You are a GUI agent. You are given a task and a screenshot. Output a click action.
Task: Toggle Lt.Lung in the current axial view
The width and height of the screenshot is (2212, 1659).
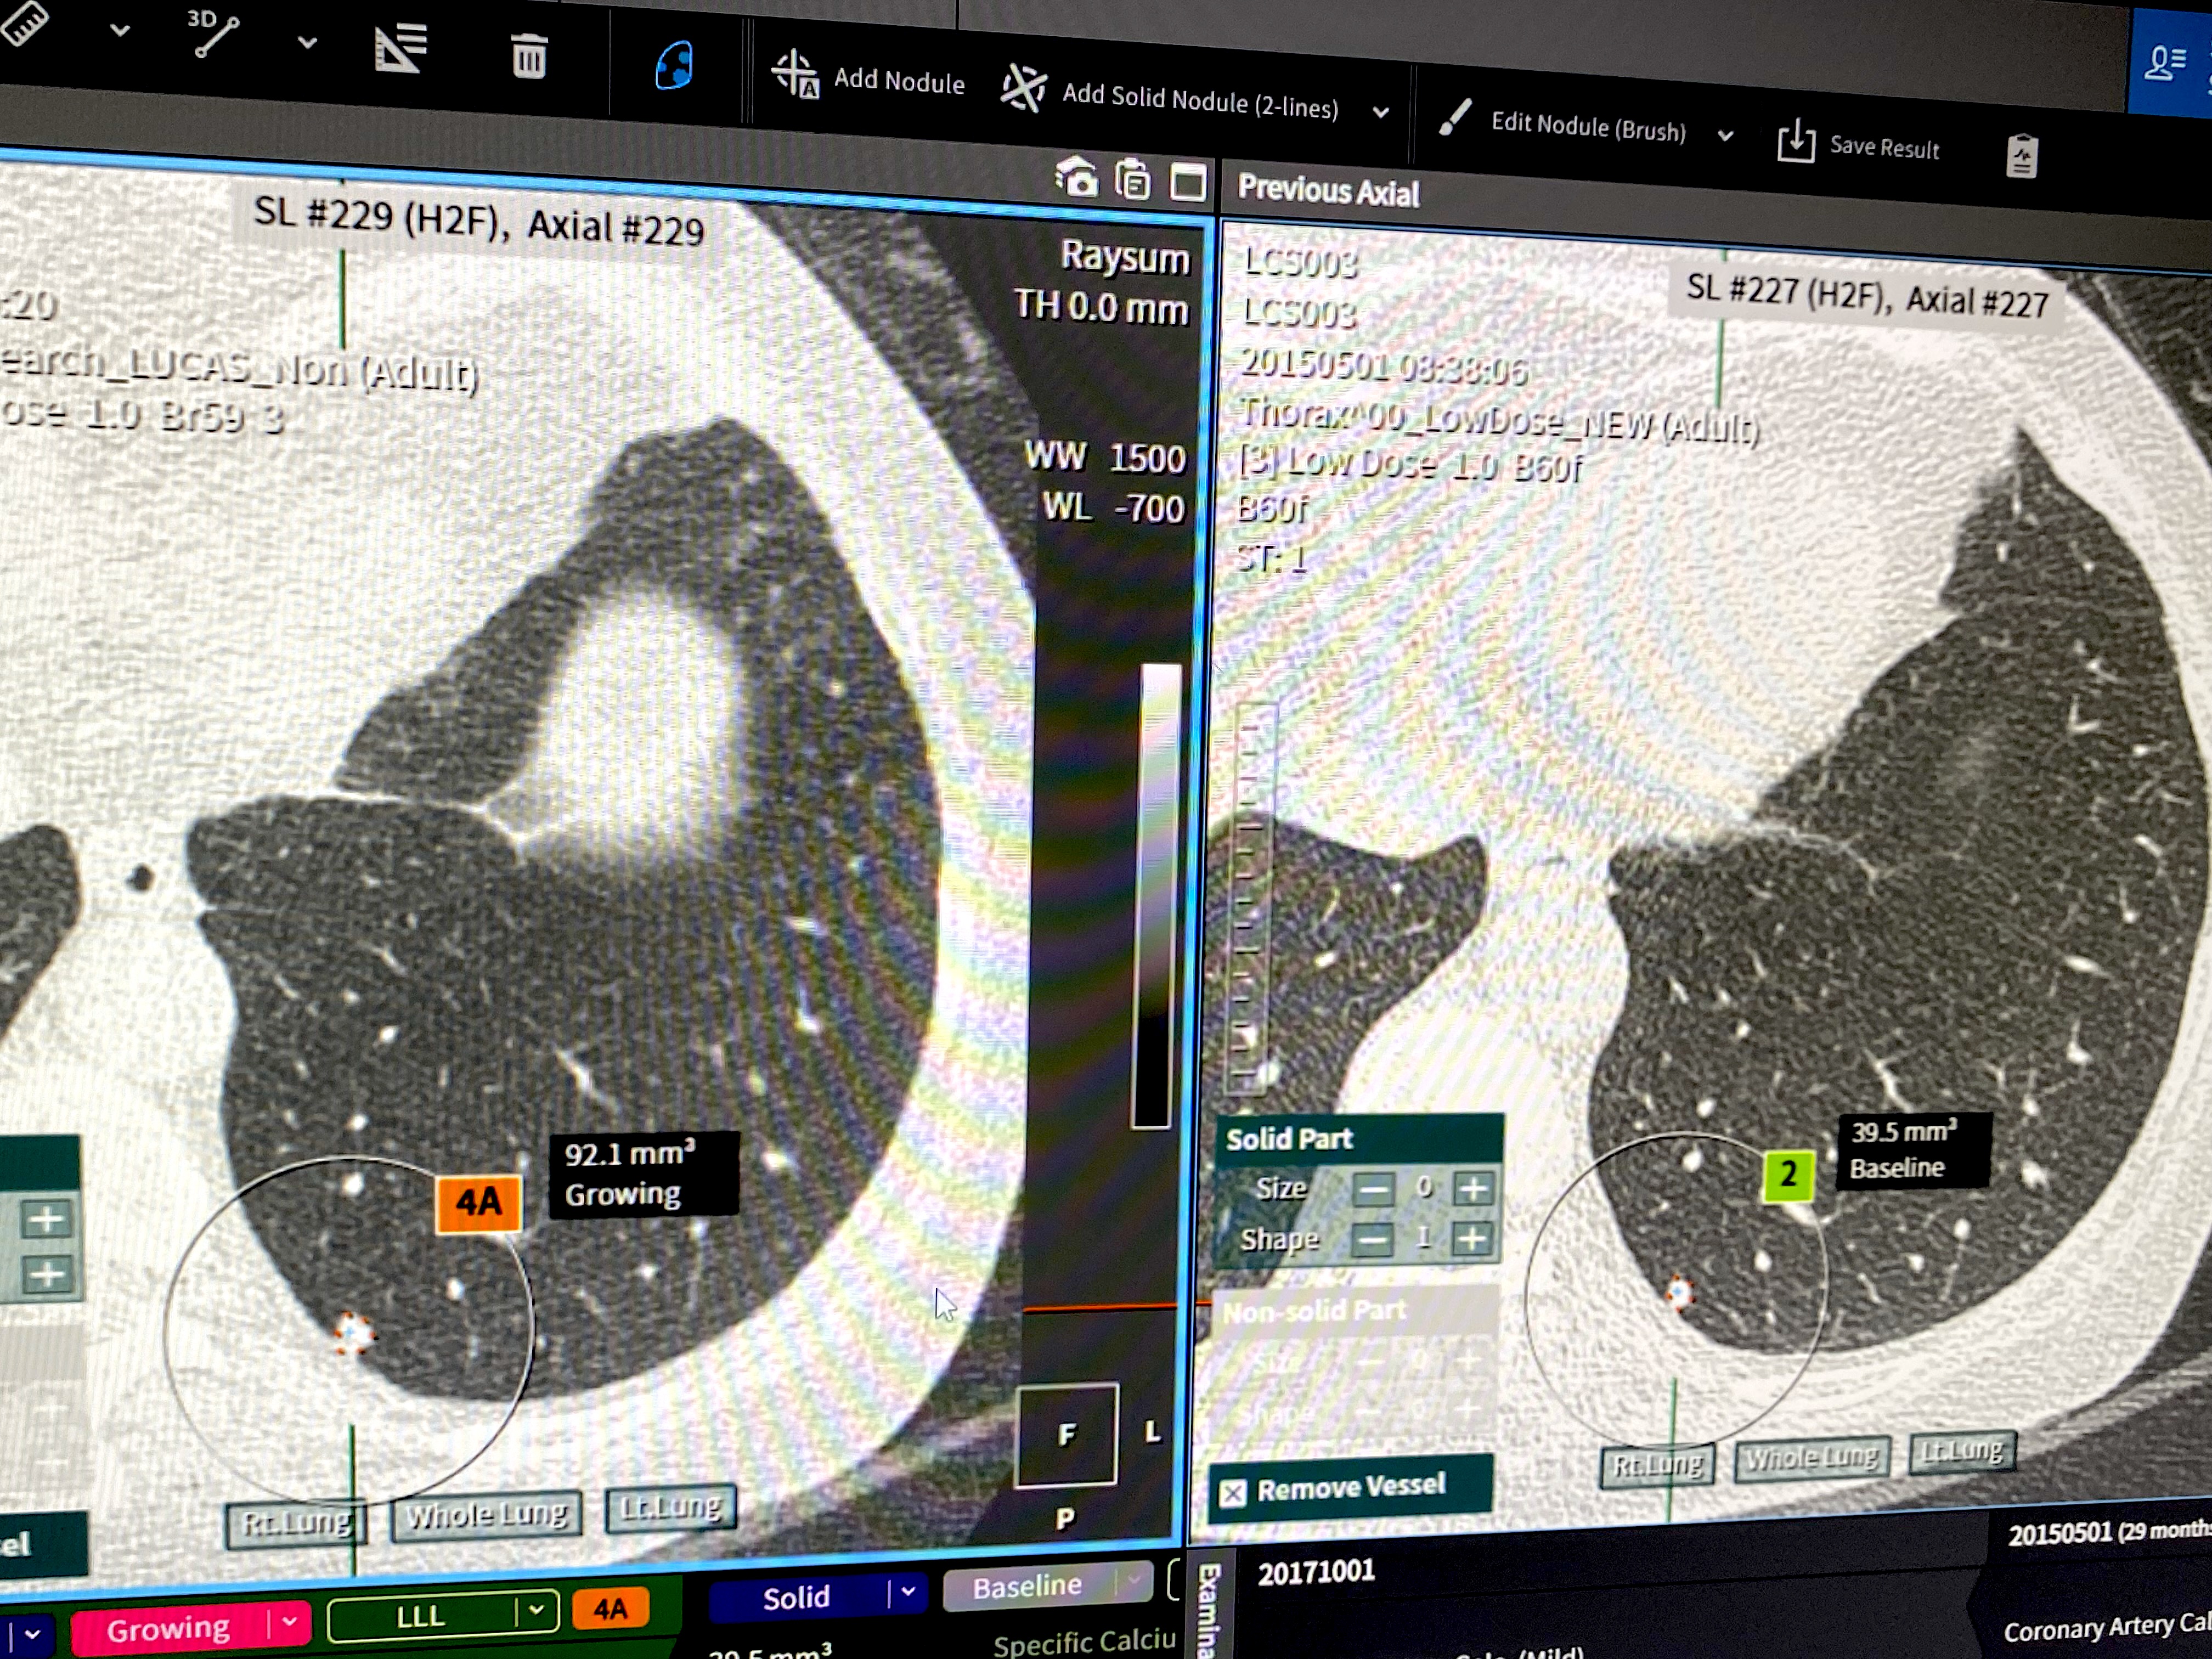coord(670,1508)
